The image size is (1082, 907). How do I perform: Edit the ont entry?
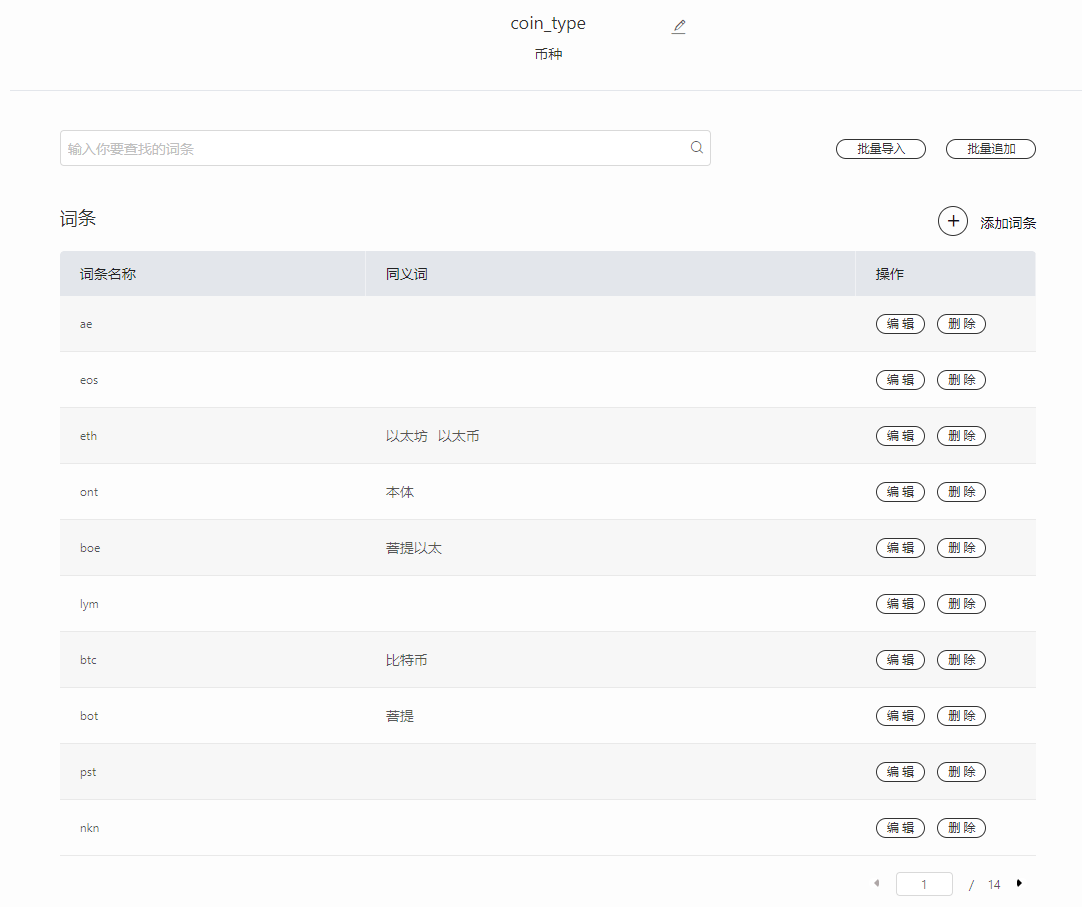coord(900,491)
